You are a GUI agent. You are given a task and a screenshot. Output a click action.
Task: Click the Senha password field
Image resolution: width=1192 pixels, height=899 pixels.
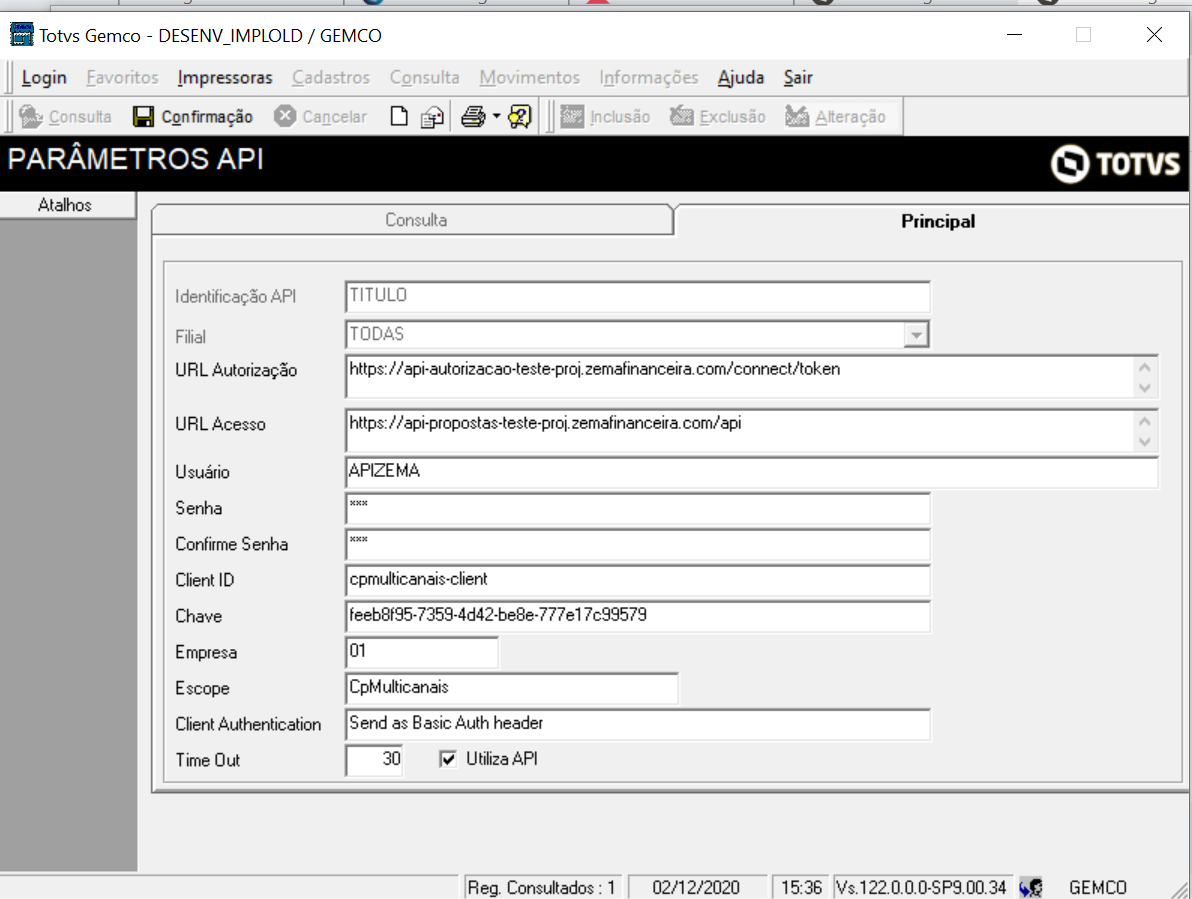point(637,508)
